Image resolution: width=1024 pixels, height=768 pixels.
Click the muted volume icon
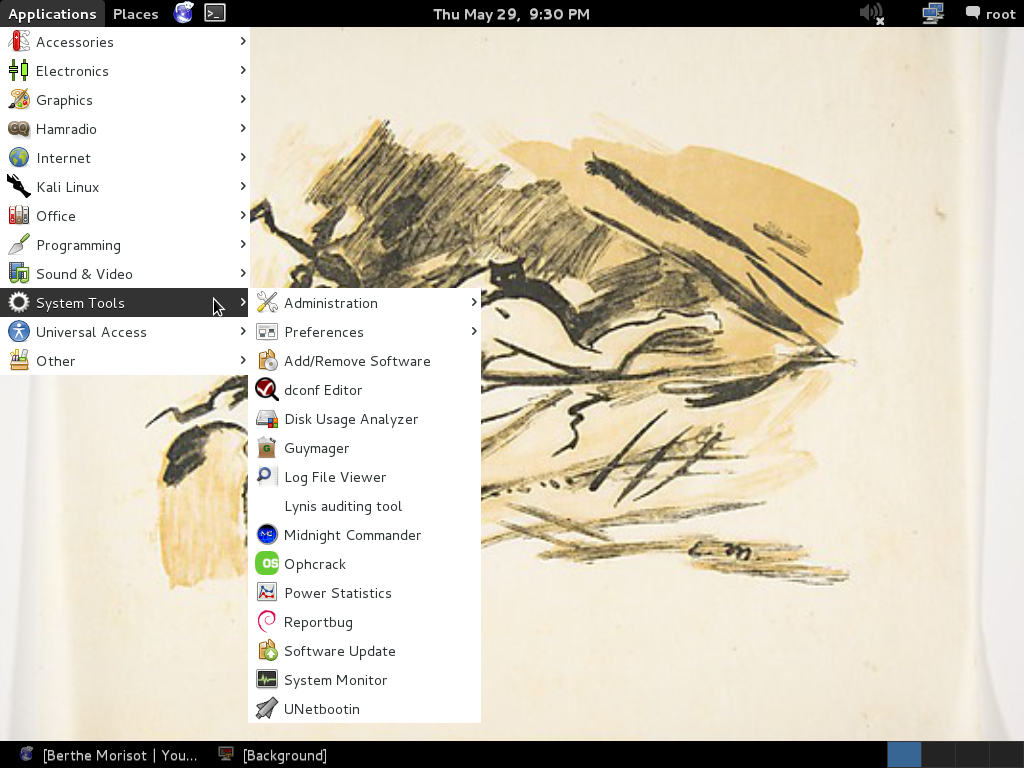pyautogui.click(x=872, y=13)
